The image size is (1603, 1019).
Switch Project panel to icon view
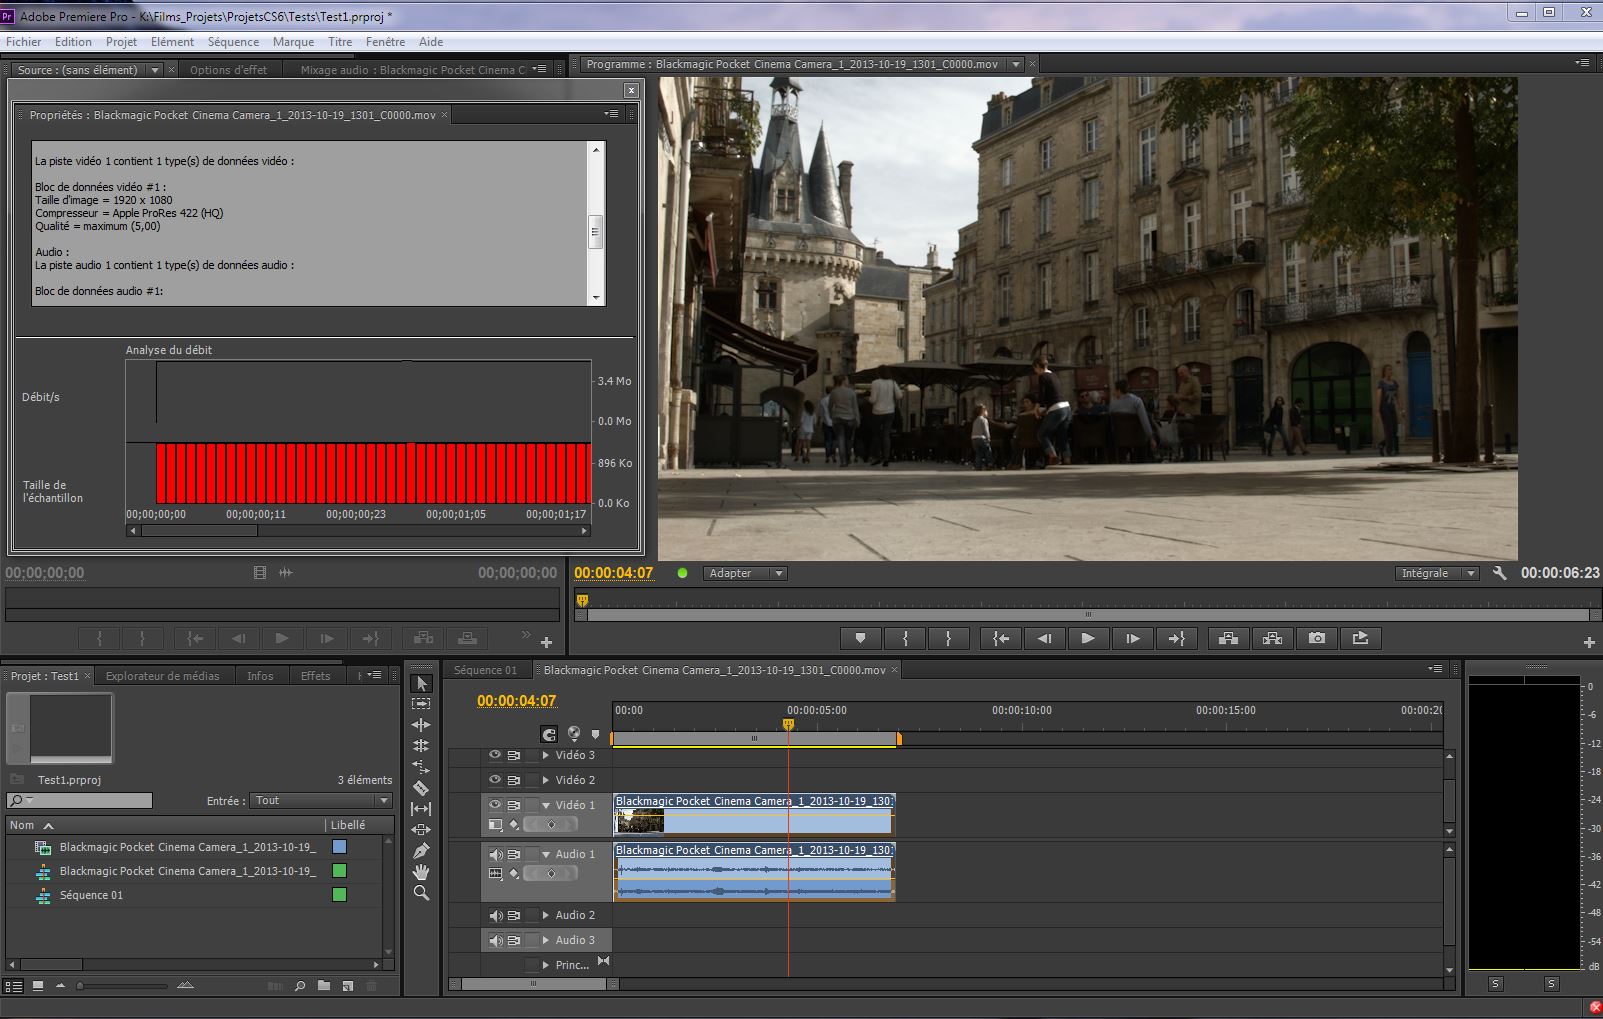pyautogui.click(x=38, y=986)
